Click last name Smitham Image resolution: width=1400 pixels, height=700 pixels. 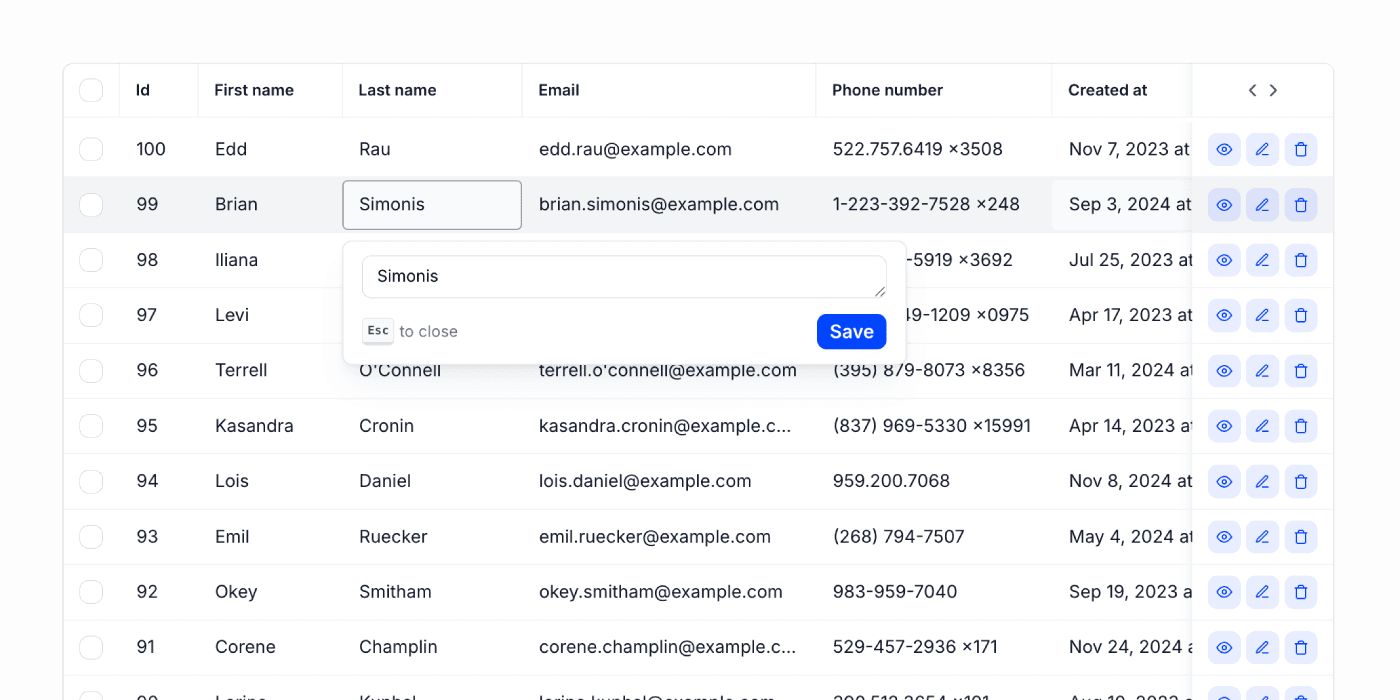[x=395, y=592]
